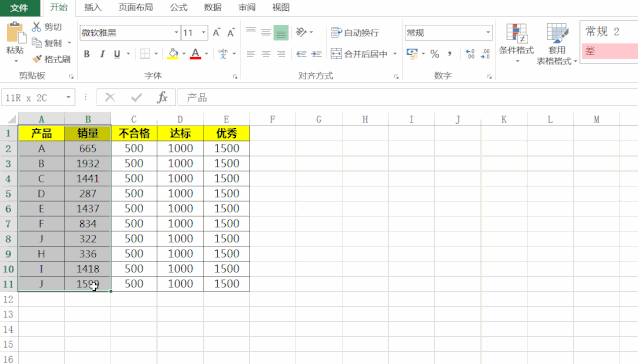Click cell containing 1932
Screen dimensions: 638x364
[87, 163]
